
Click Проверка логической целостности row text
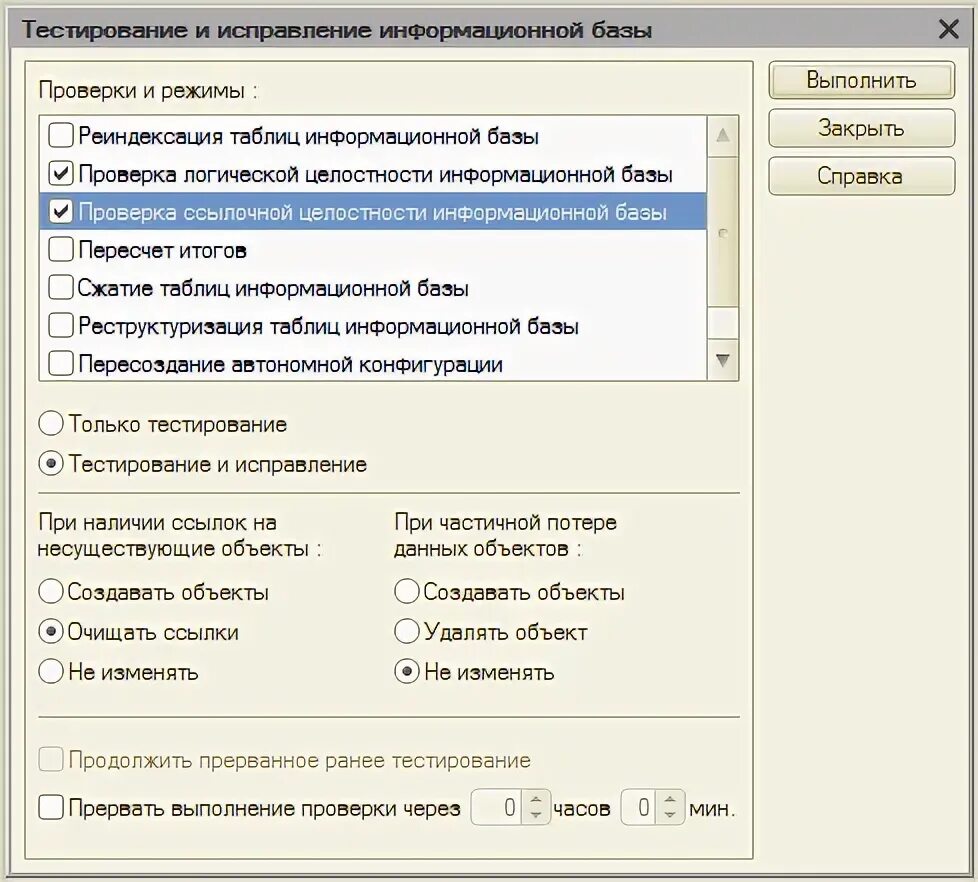coord(375,175)
